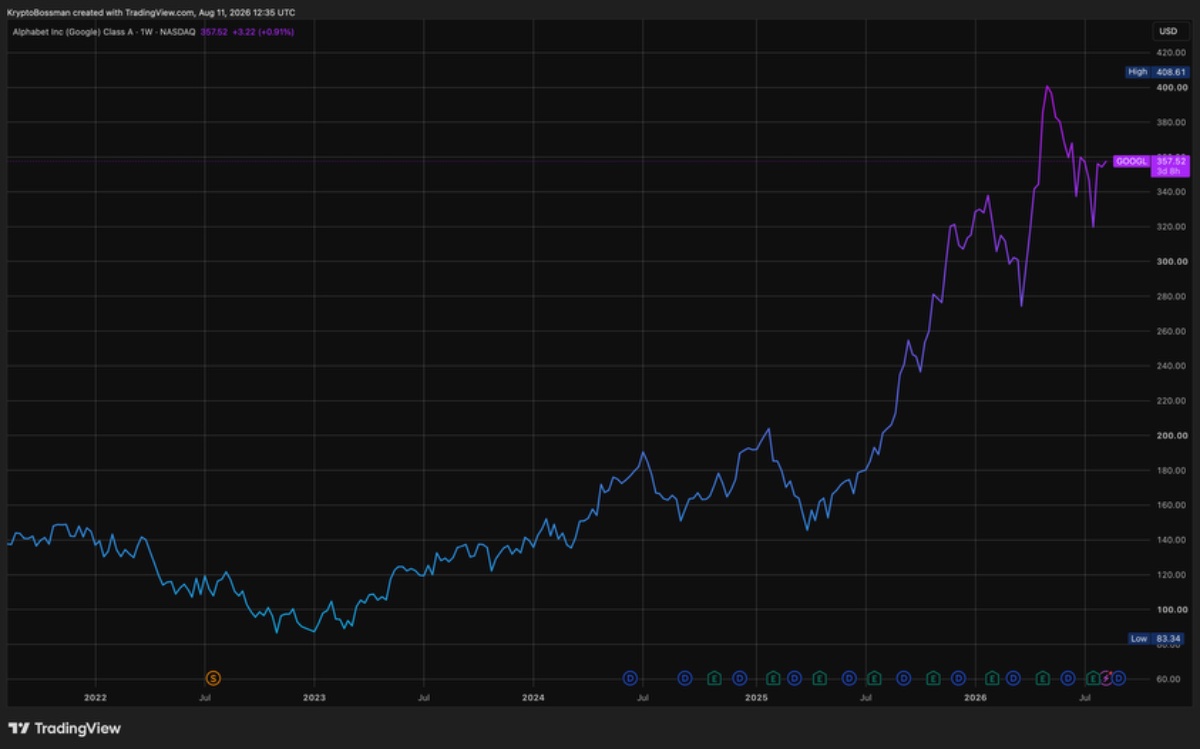Click the 300.00 price axis label
Image resolution: width=1200 pixels, height=749 pixels.
coord(1170,262)
